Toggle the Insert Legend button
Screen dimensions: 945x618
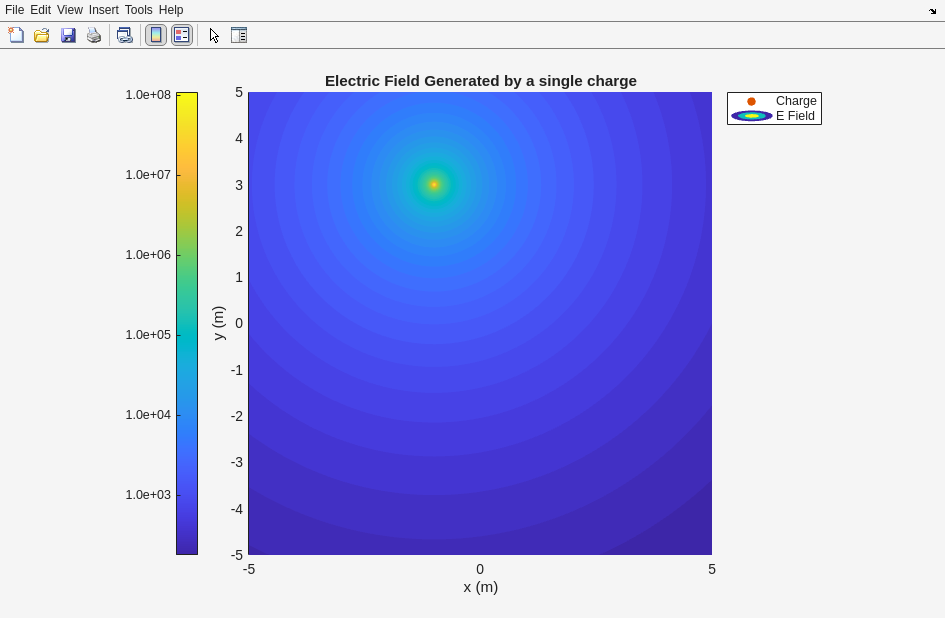[181, 35]
